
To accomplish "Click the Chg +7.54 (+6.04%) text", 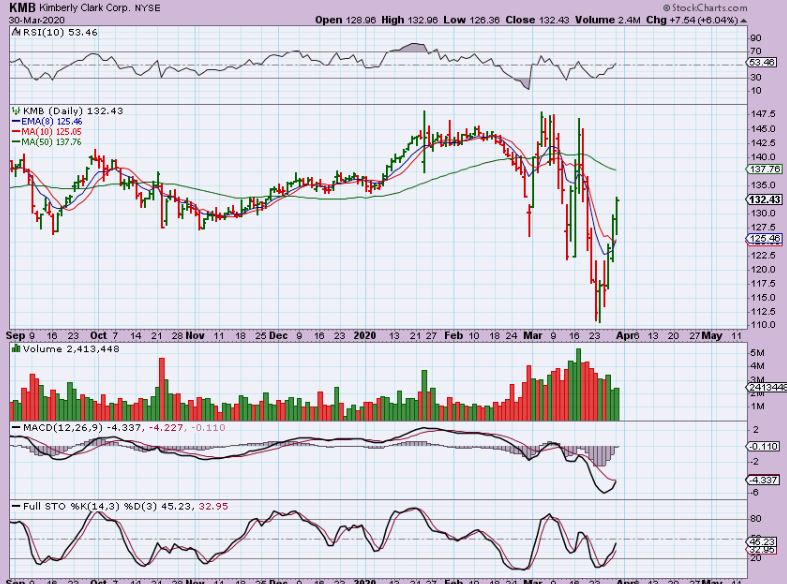I will point(692,20).
